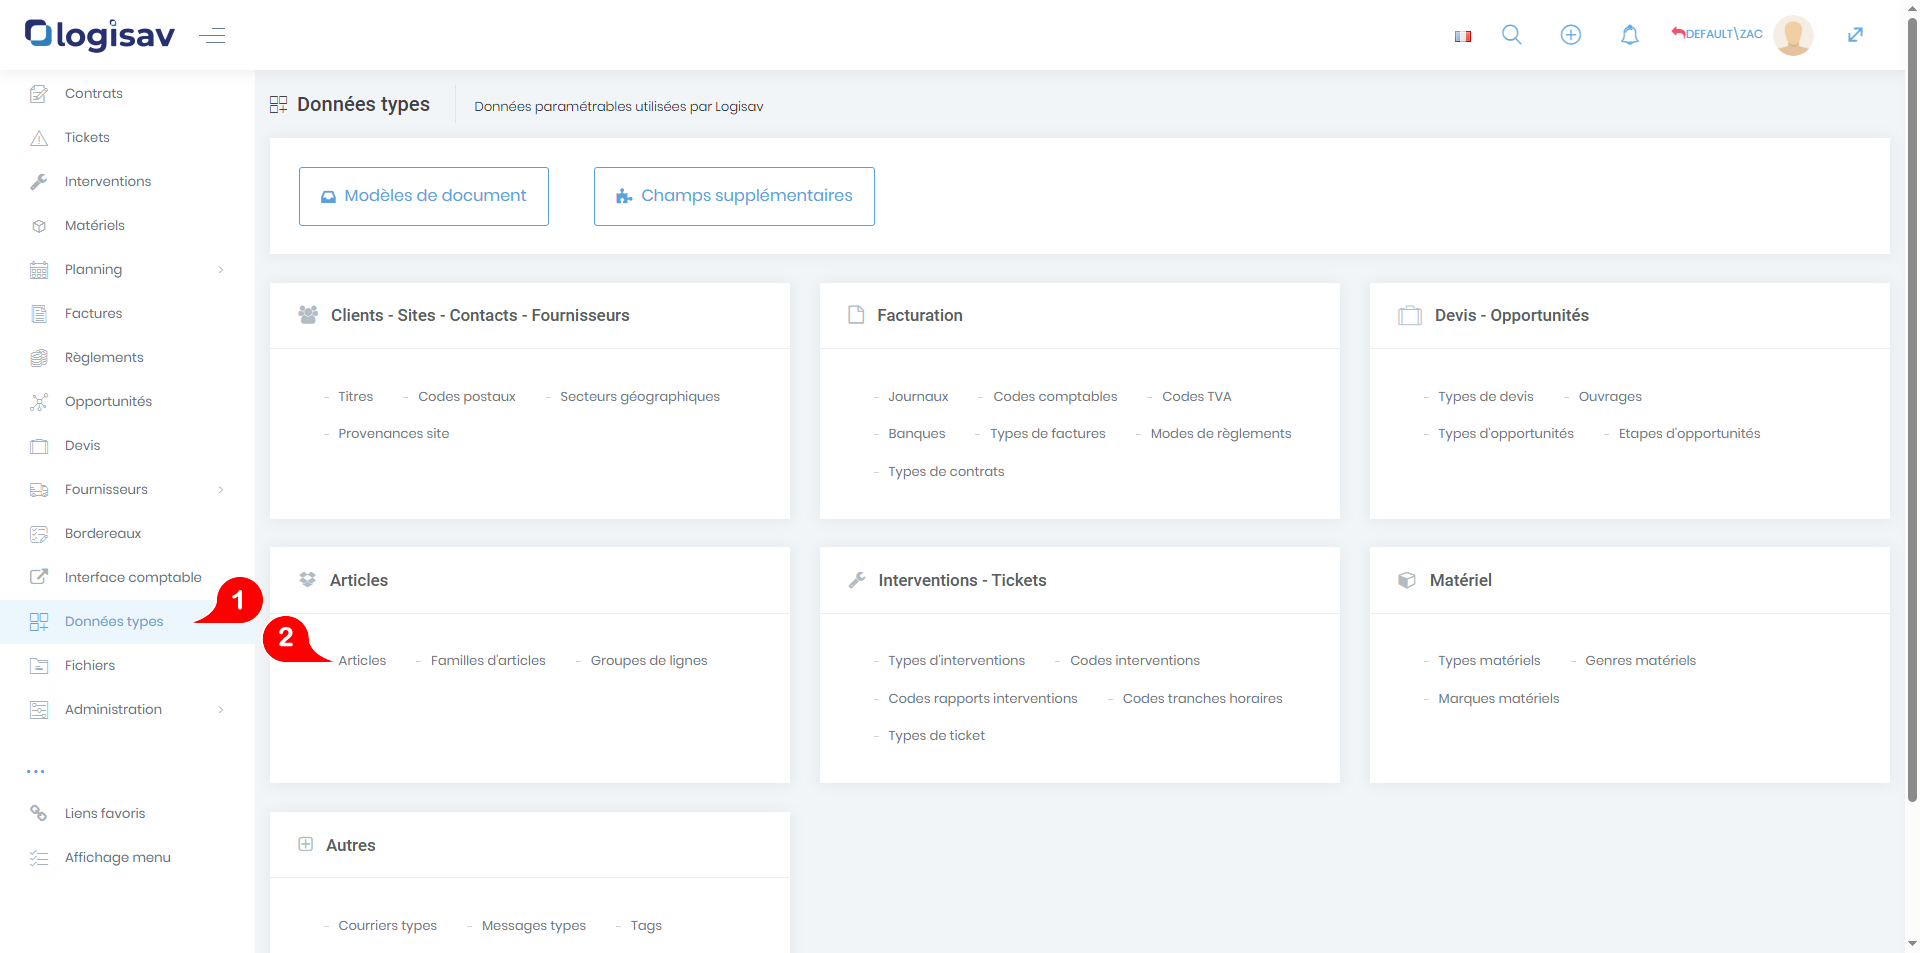Screen dimensions: 1920x953
Task: Go to Factures in sidebar menu
Action: 93,314
